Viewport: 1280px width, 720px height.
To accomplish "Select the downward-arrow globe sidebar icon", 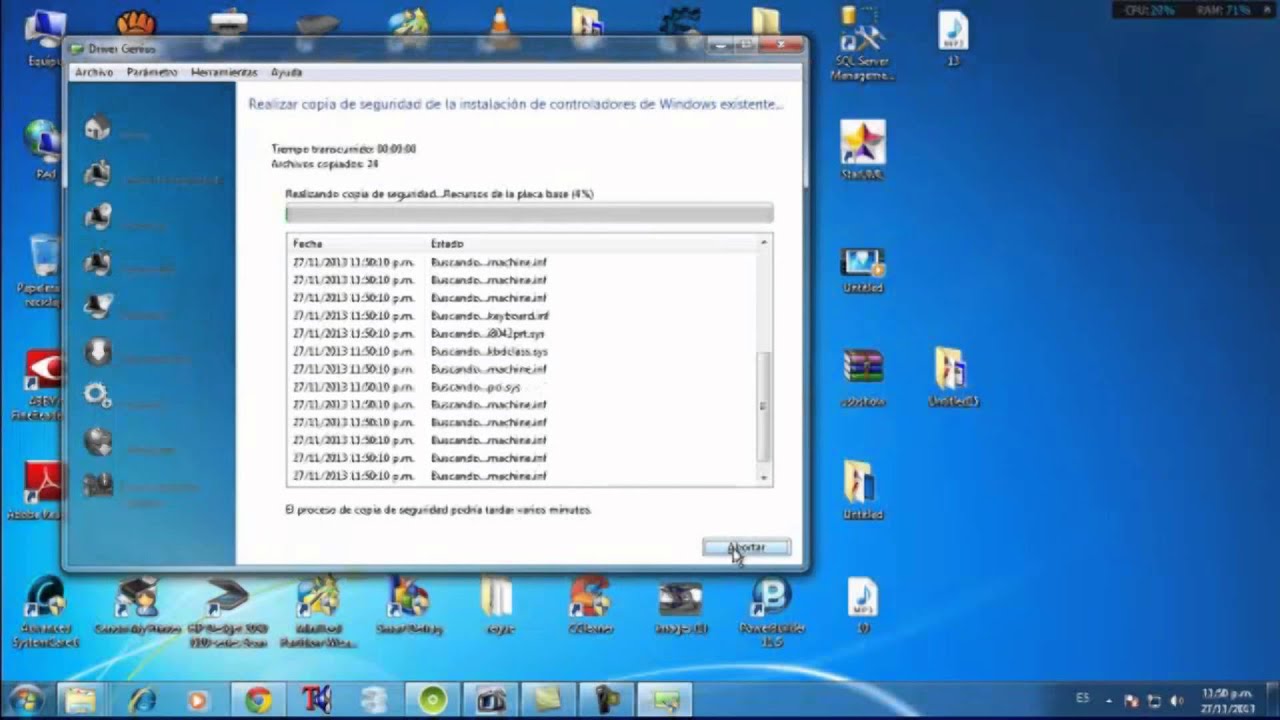I will tap(97, 353).
